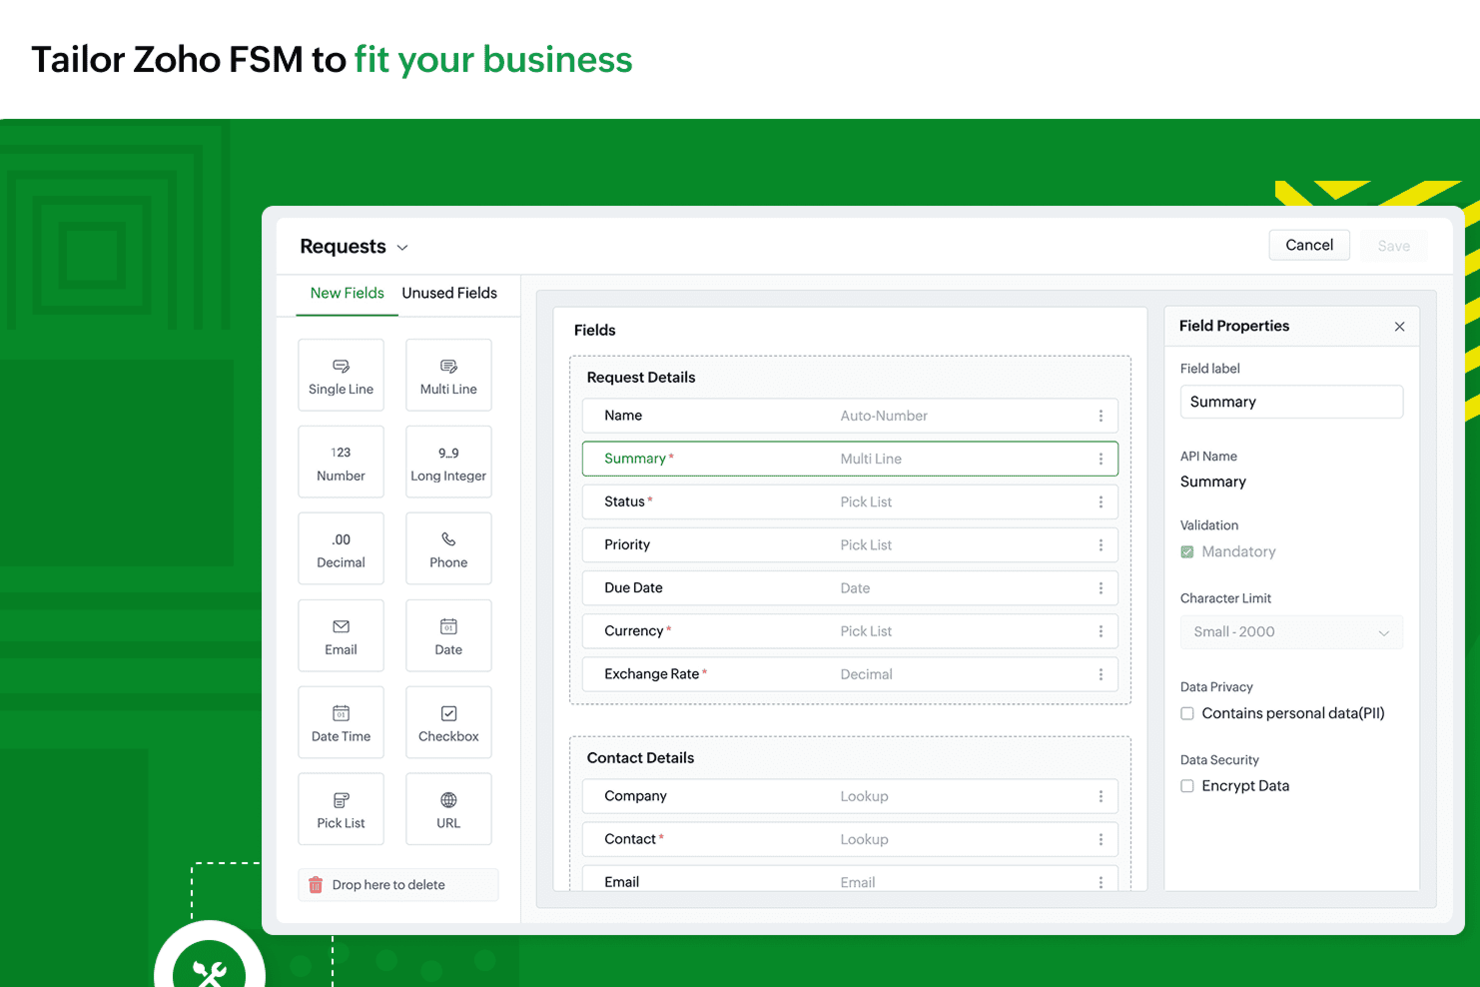
Task: Close the Field Properties panel
Action: point(1400,326)
